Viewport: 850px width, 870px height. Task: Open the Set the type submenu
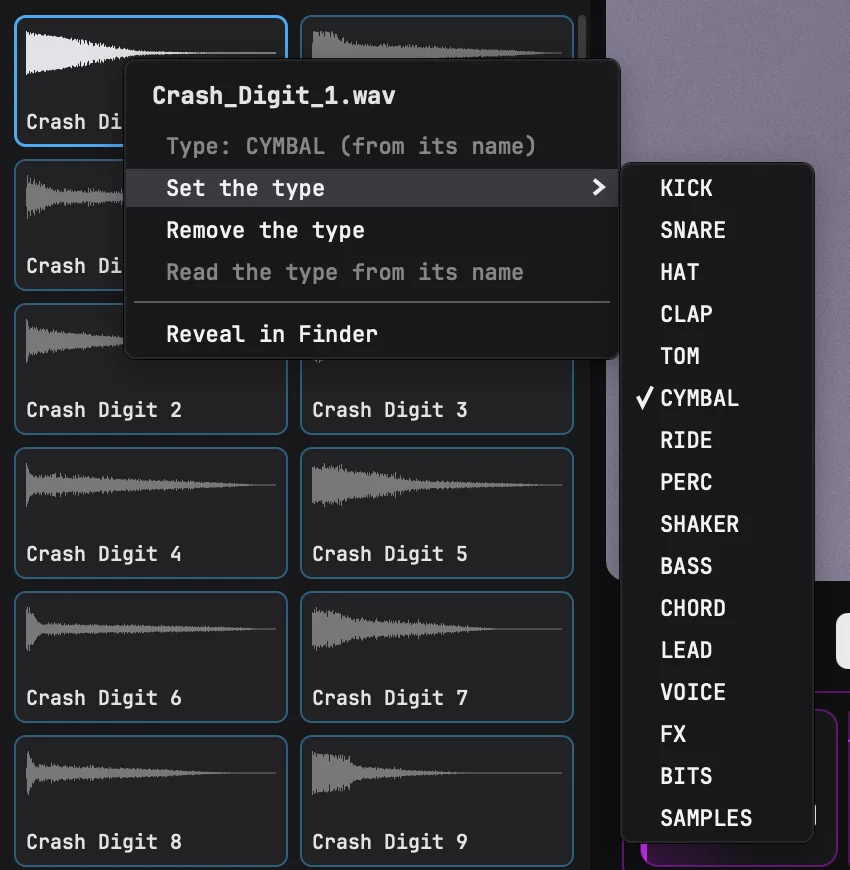pos(372,188)
